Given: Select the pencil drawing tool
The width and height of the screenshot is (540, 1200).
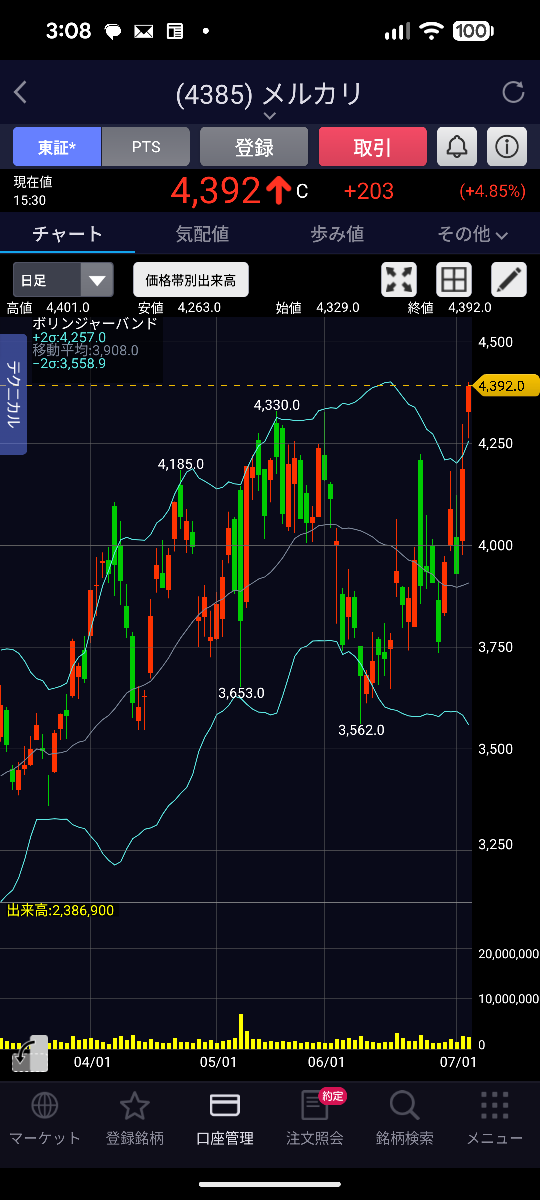Looking at the screenshot, I should tap(508, 280).
